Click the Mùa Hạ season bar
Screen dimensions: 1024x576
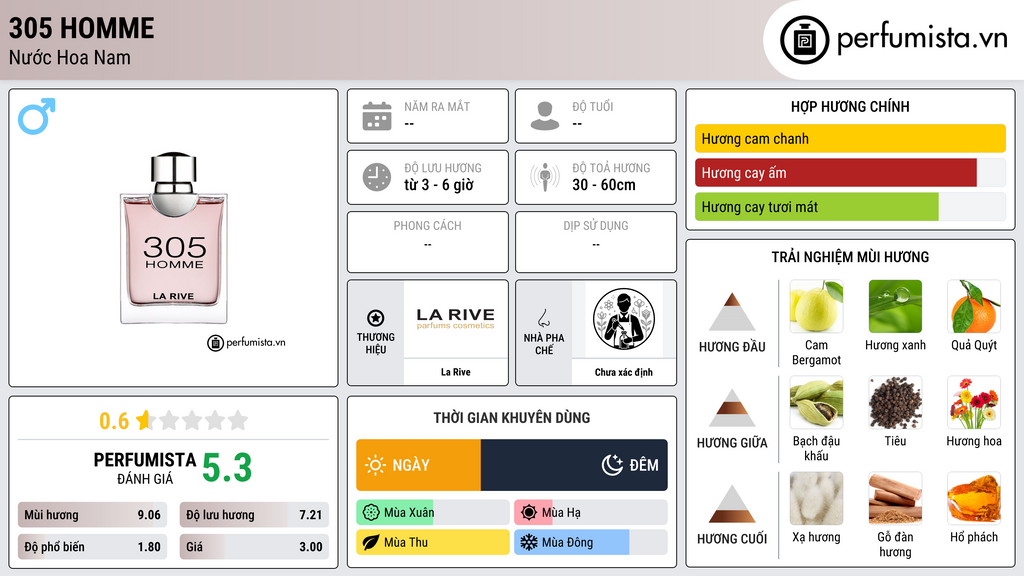click(x=591, y=513)
